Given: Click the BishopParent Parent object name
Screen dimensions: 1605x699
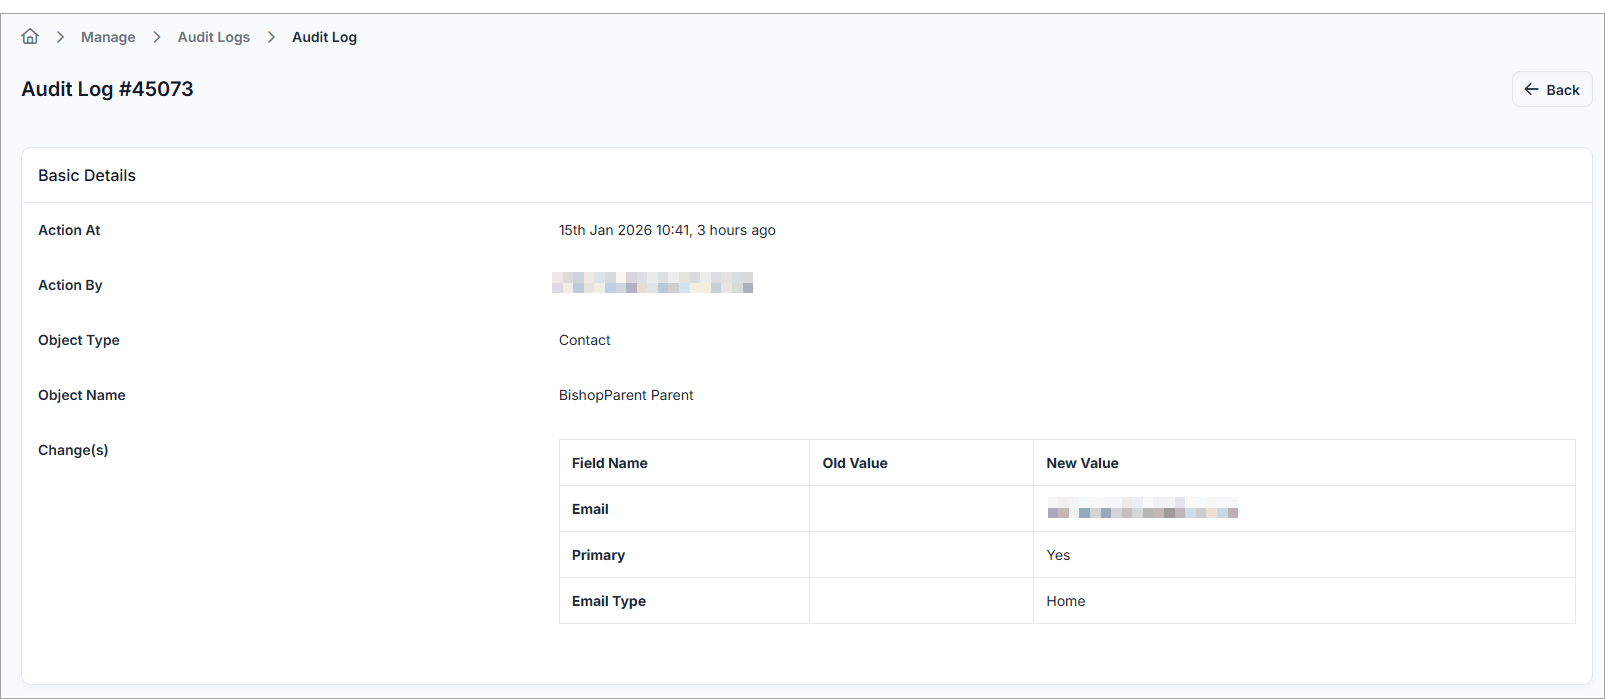Looking at the screenshot, I should (x=626, y=395).
